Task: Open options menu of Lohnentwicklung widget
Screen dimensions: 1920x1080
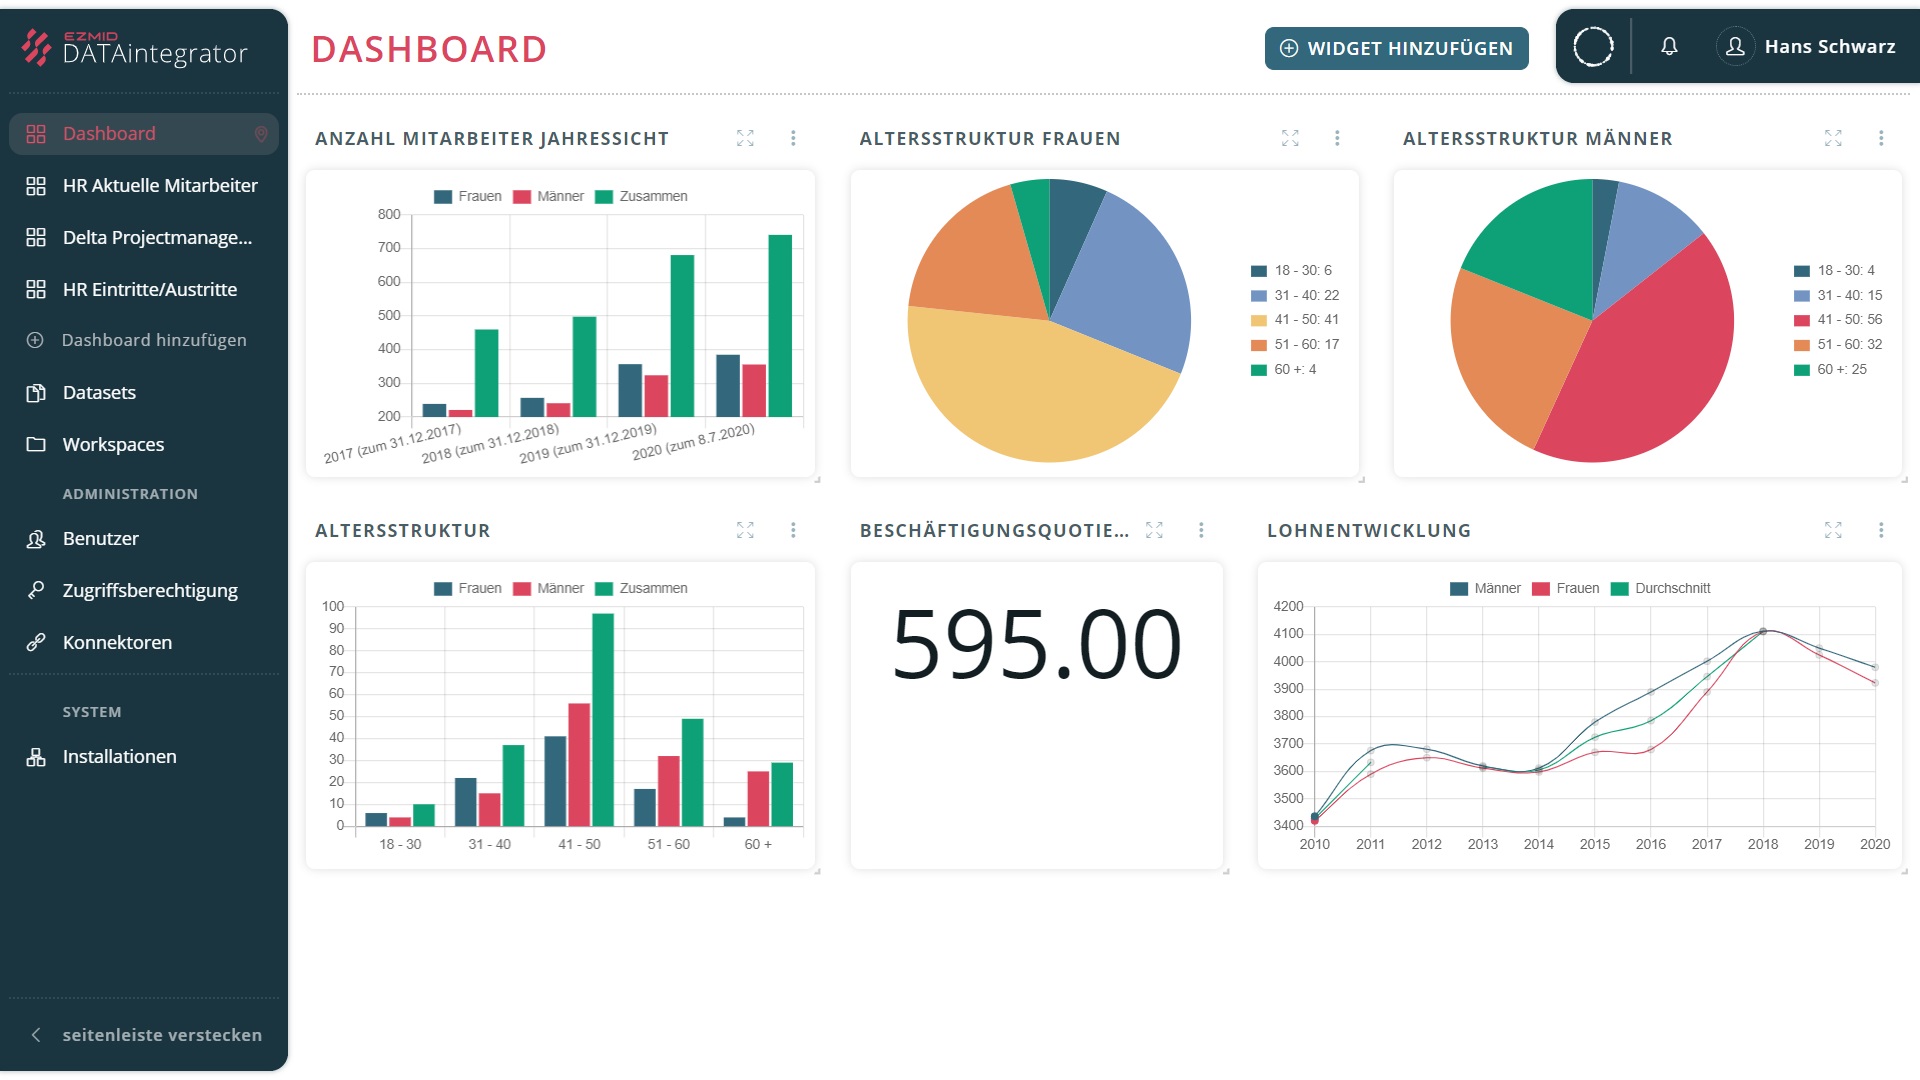Action: (1881, 530)
